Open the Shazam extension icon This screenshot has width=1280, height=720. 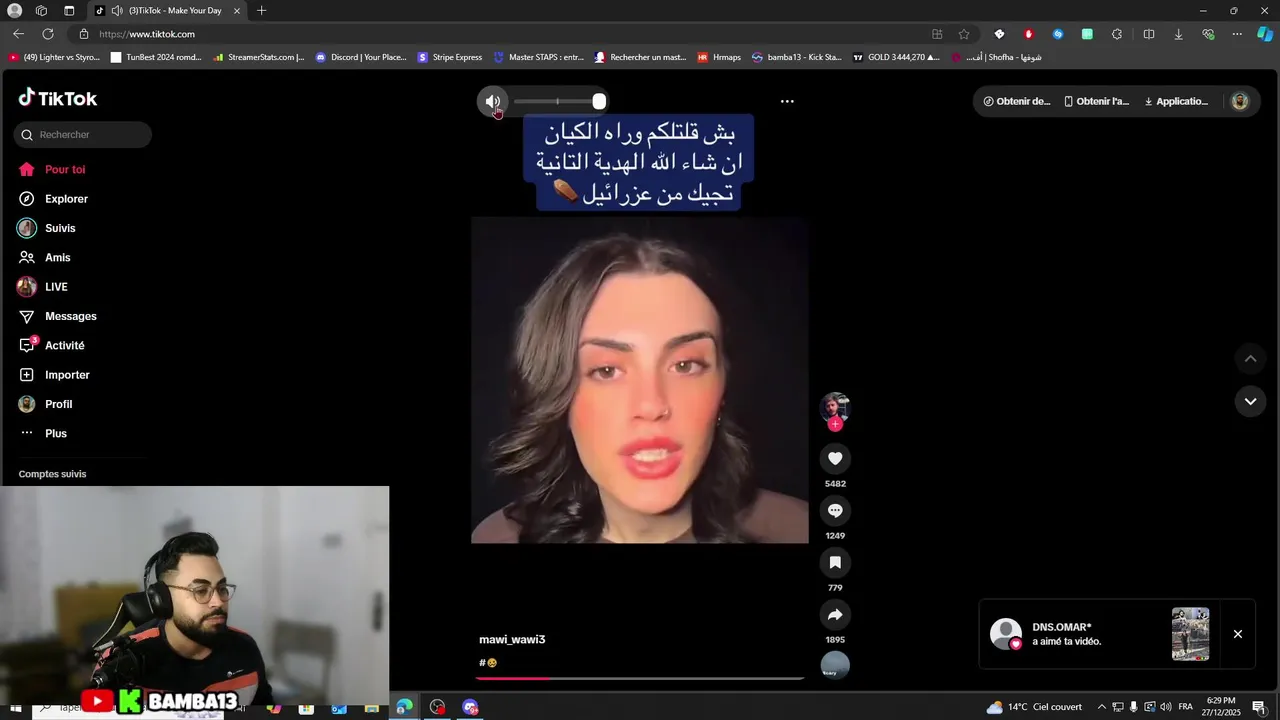point(1058,34)
